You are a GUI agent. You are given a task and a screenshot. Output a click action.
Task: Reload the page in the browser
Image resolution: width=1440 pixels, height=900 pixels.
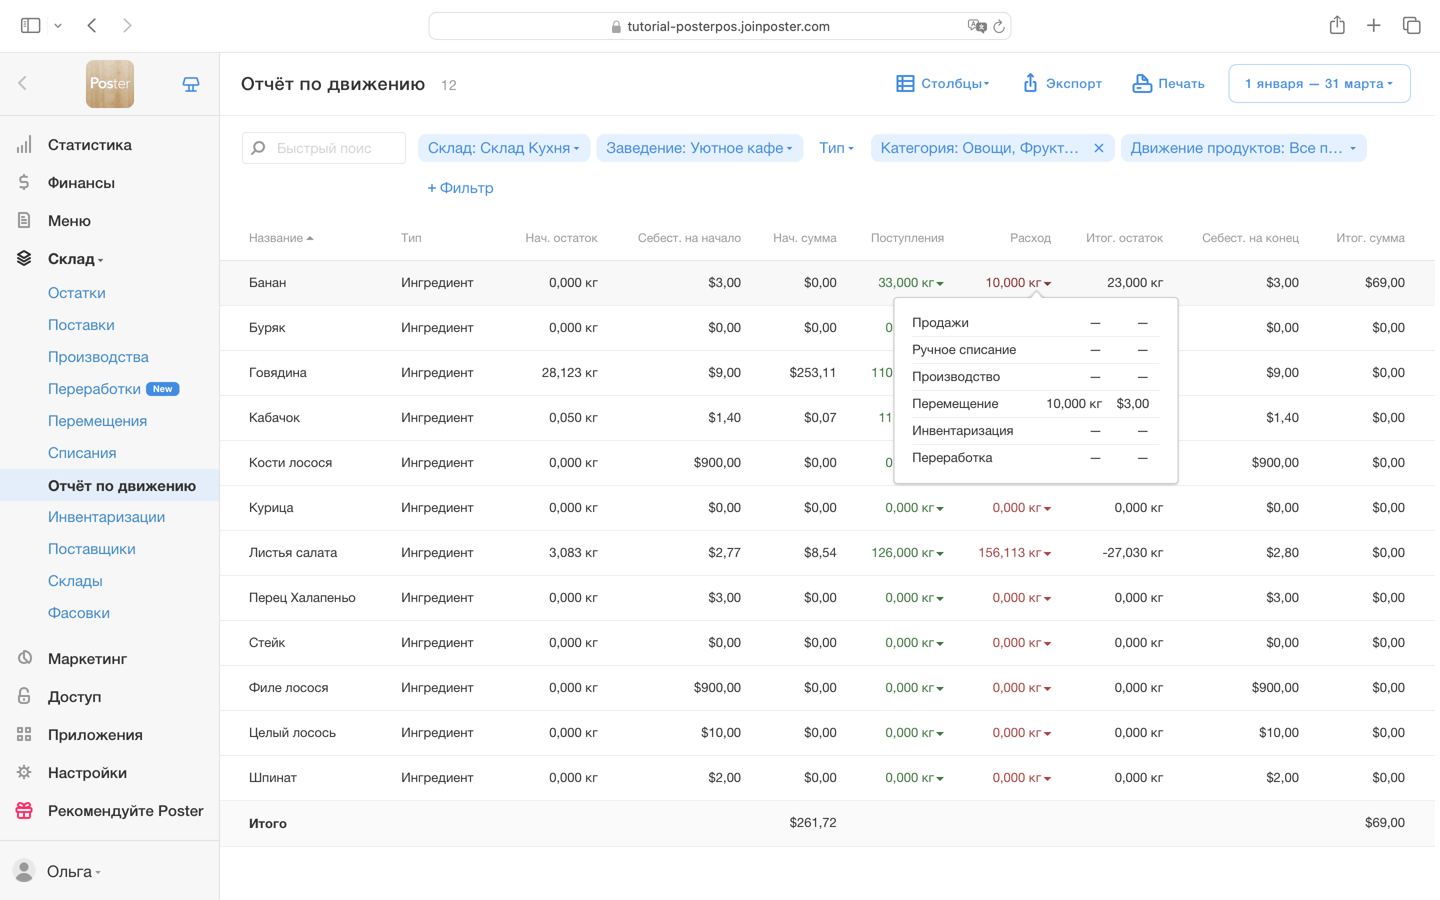[x=998, y=26]
